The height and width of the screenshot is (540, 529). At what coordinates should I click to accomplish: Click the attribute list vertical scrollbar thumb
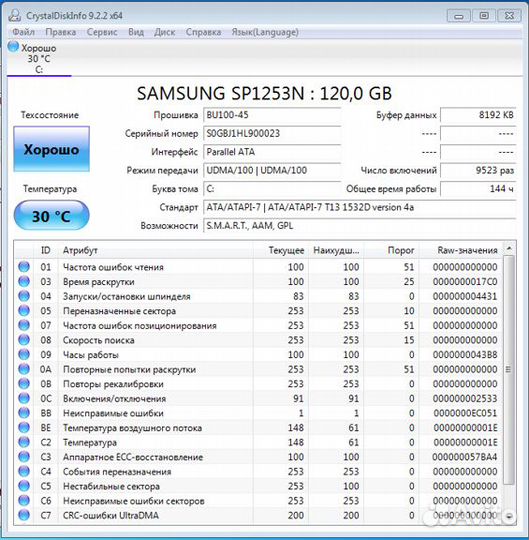tap(509, 369)
